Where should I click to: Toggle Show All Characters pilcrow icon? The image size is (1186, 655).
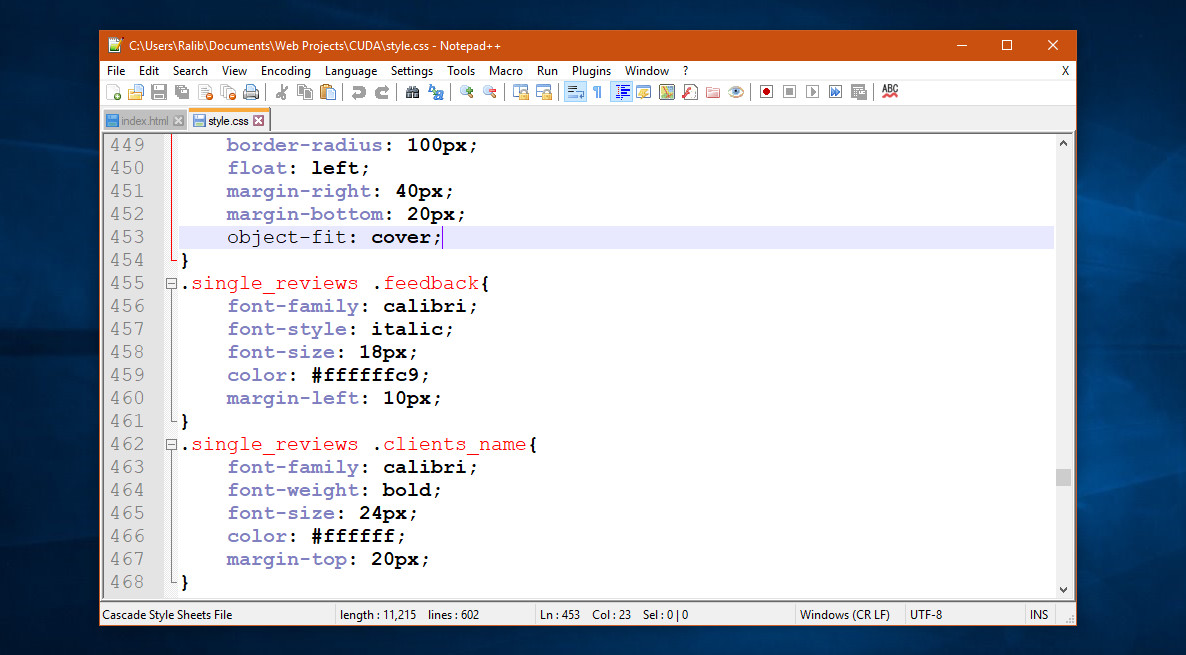[597, 92]
